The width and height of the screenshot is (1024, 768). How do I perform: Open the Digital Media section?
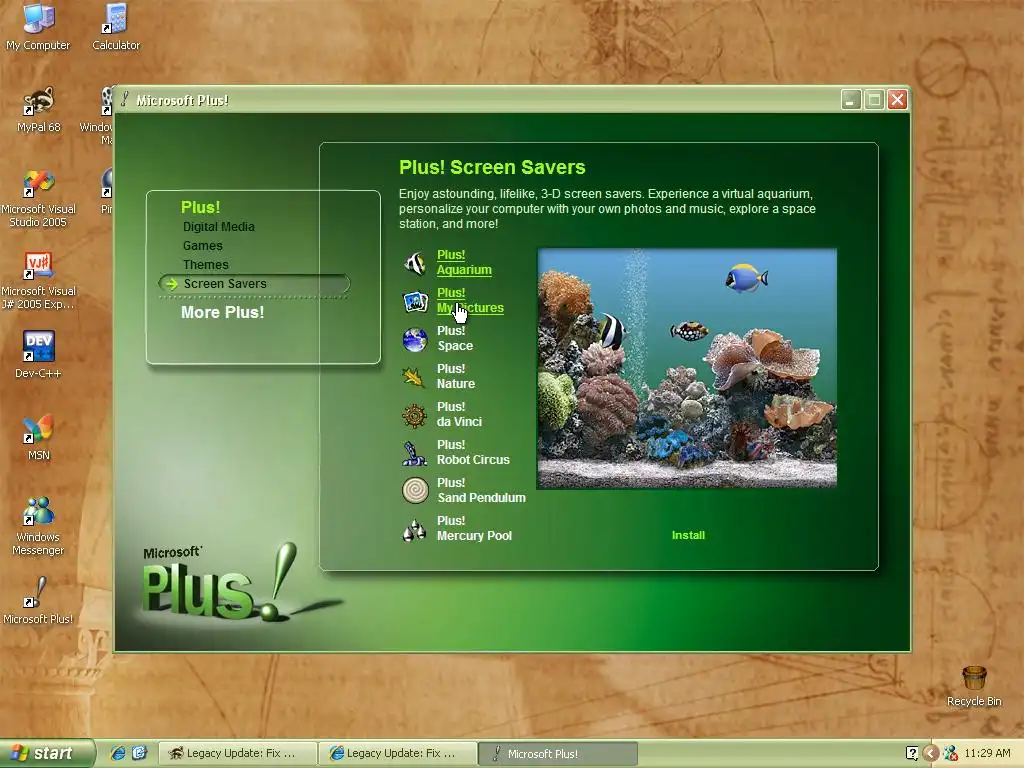[219, 227]
